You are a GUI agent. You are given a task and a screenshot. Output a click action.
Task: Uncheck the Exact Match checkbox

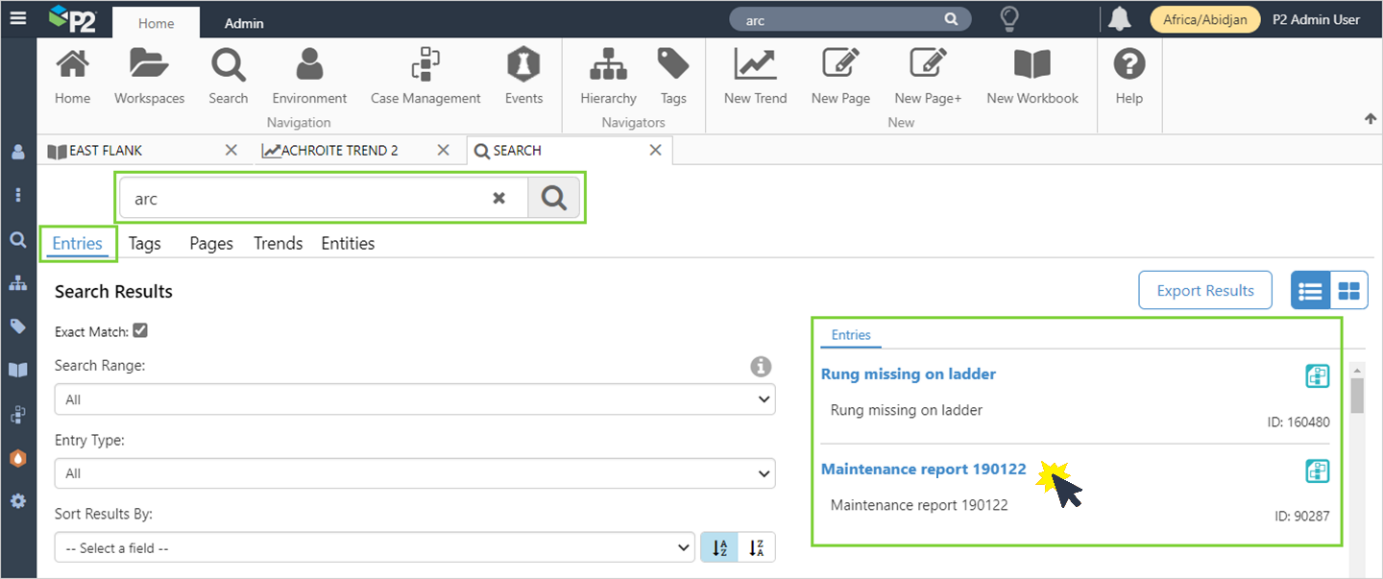[140, 331]
